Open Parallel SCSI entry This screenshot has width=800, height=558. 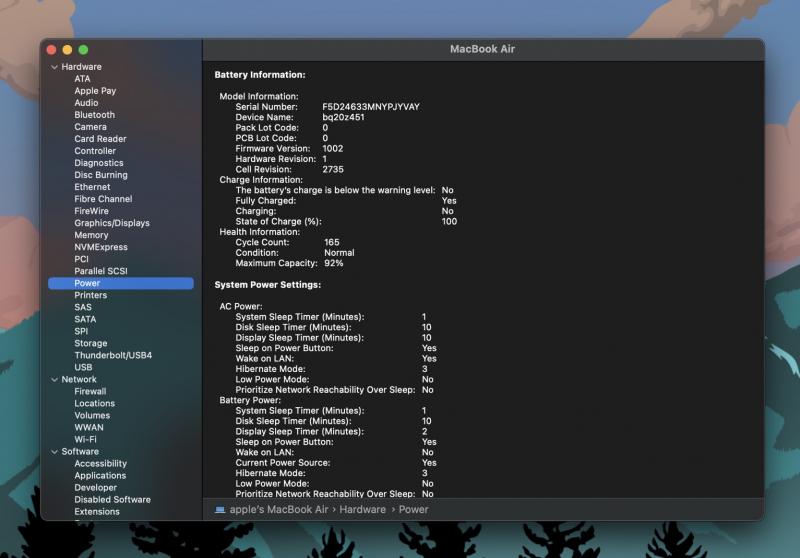[101, 271]
